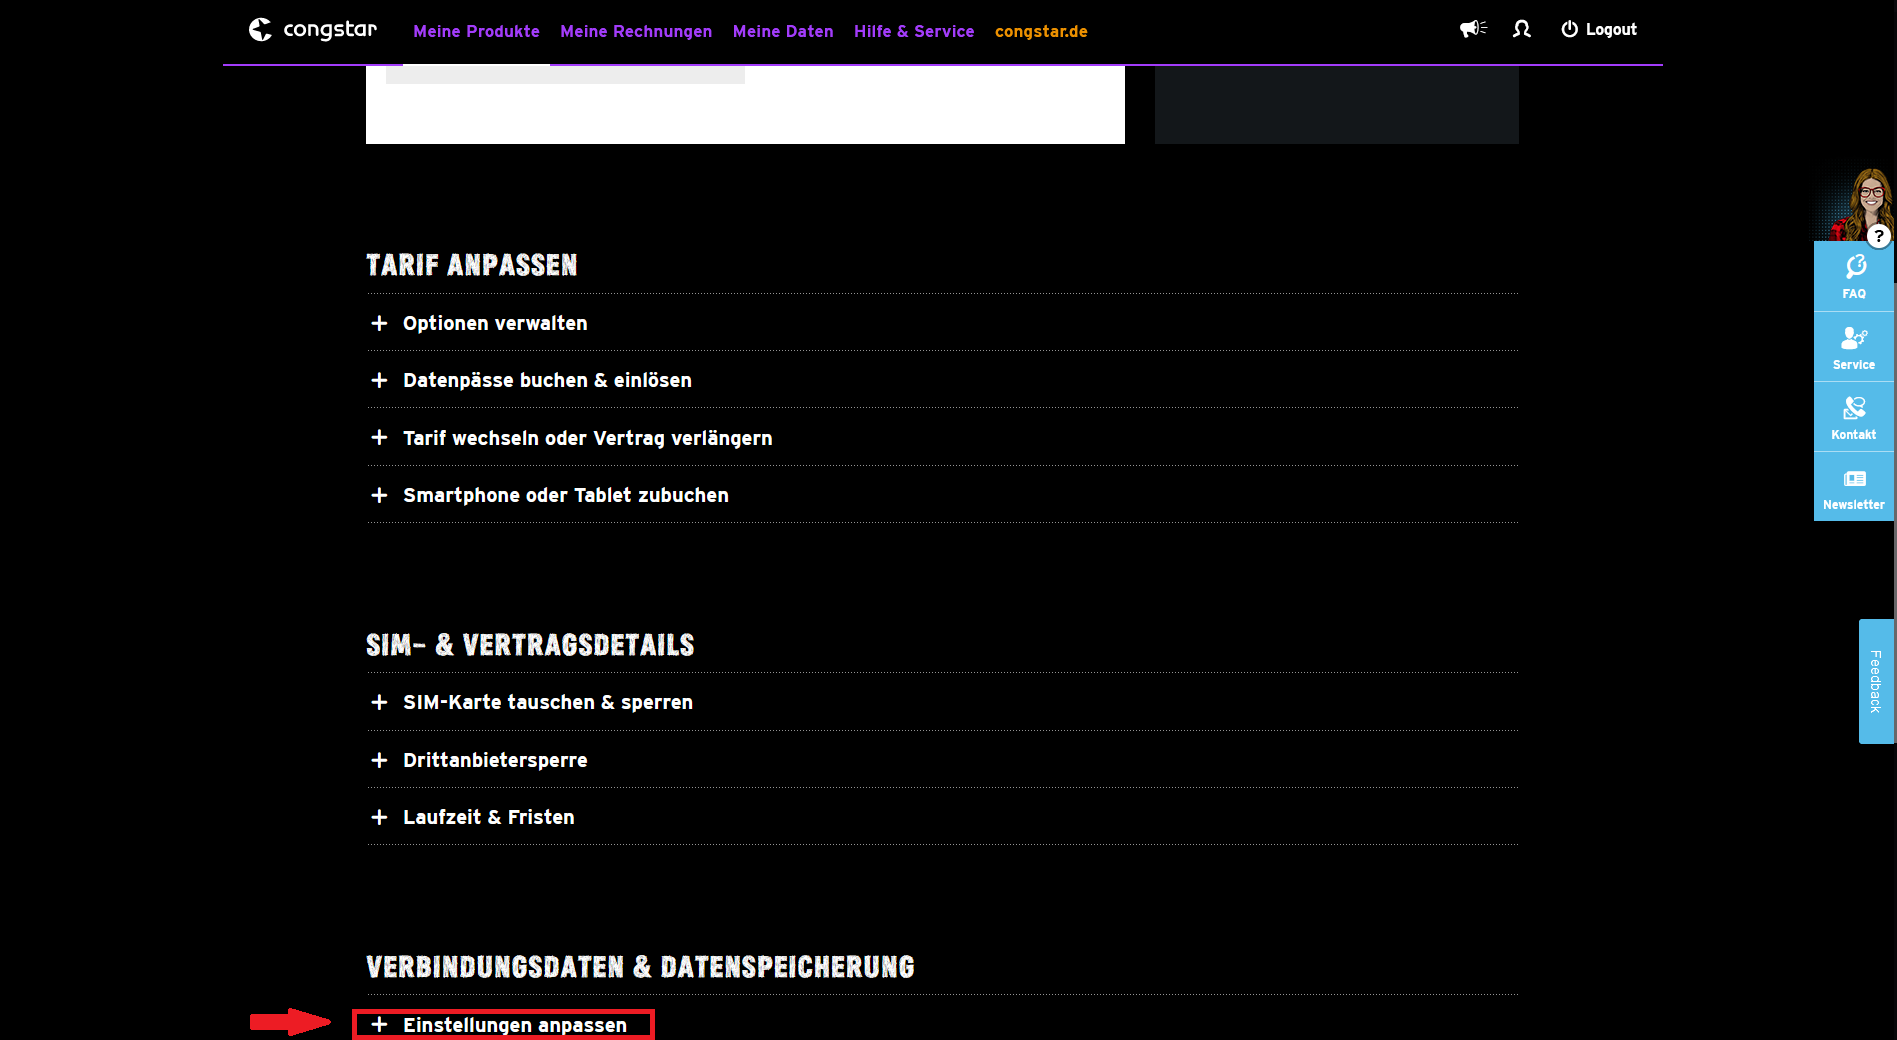1897x1040 pixels.
Task: Expand Einstellungen anpassen
Action: coord(514,1025)
